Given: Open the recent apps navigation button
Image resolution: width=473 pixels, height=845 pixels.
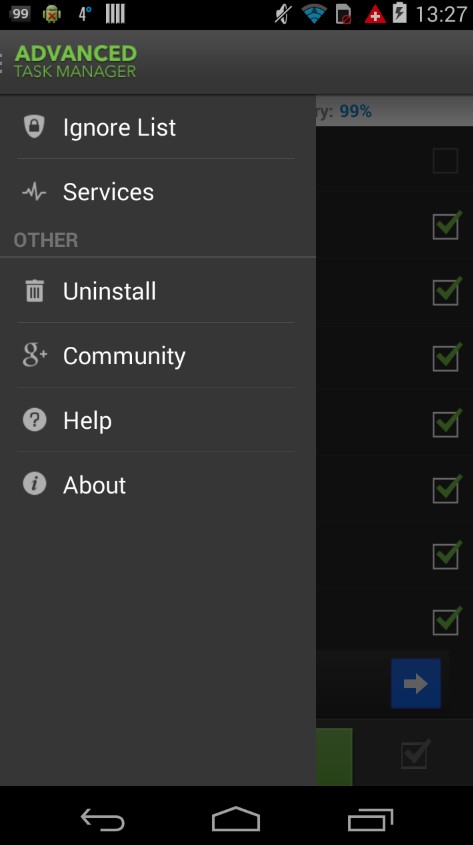Looking at the screenshot, I should coord(370,820).
